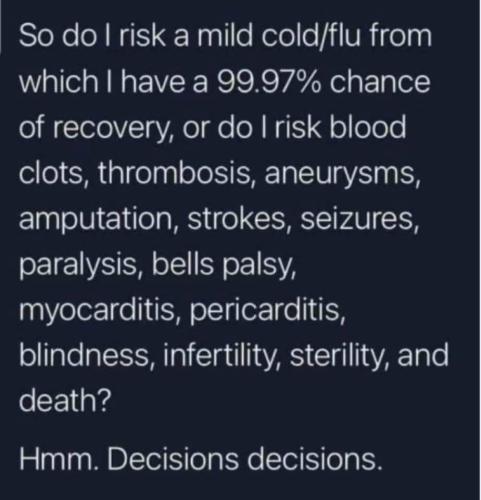Select the word "paralysis"
The image size is (481, 500).
coord(78,266)
